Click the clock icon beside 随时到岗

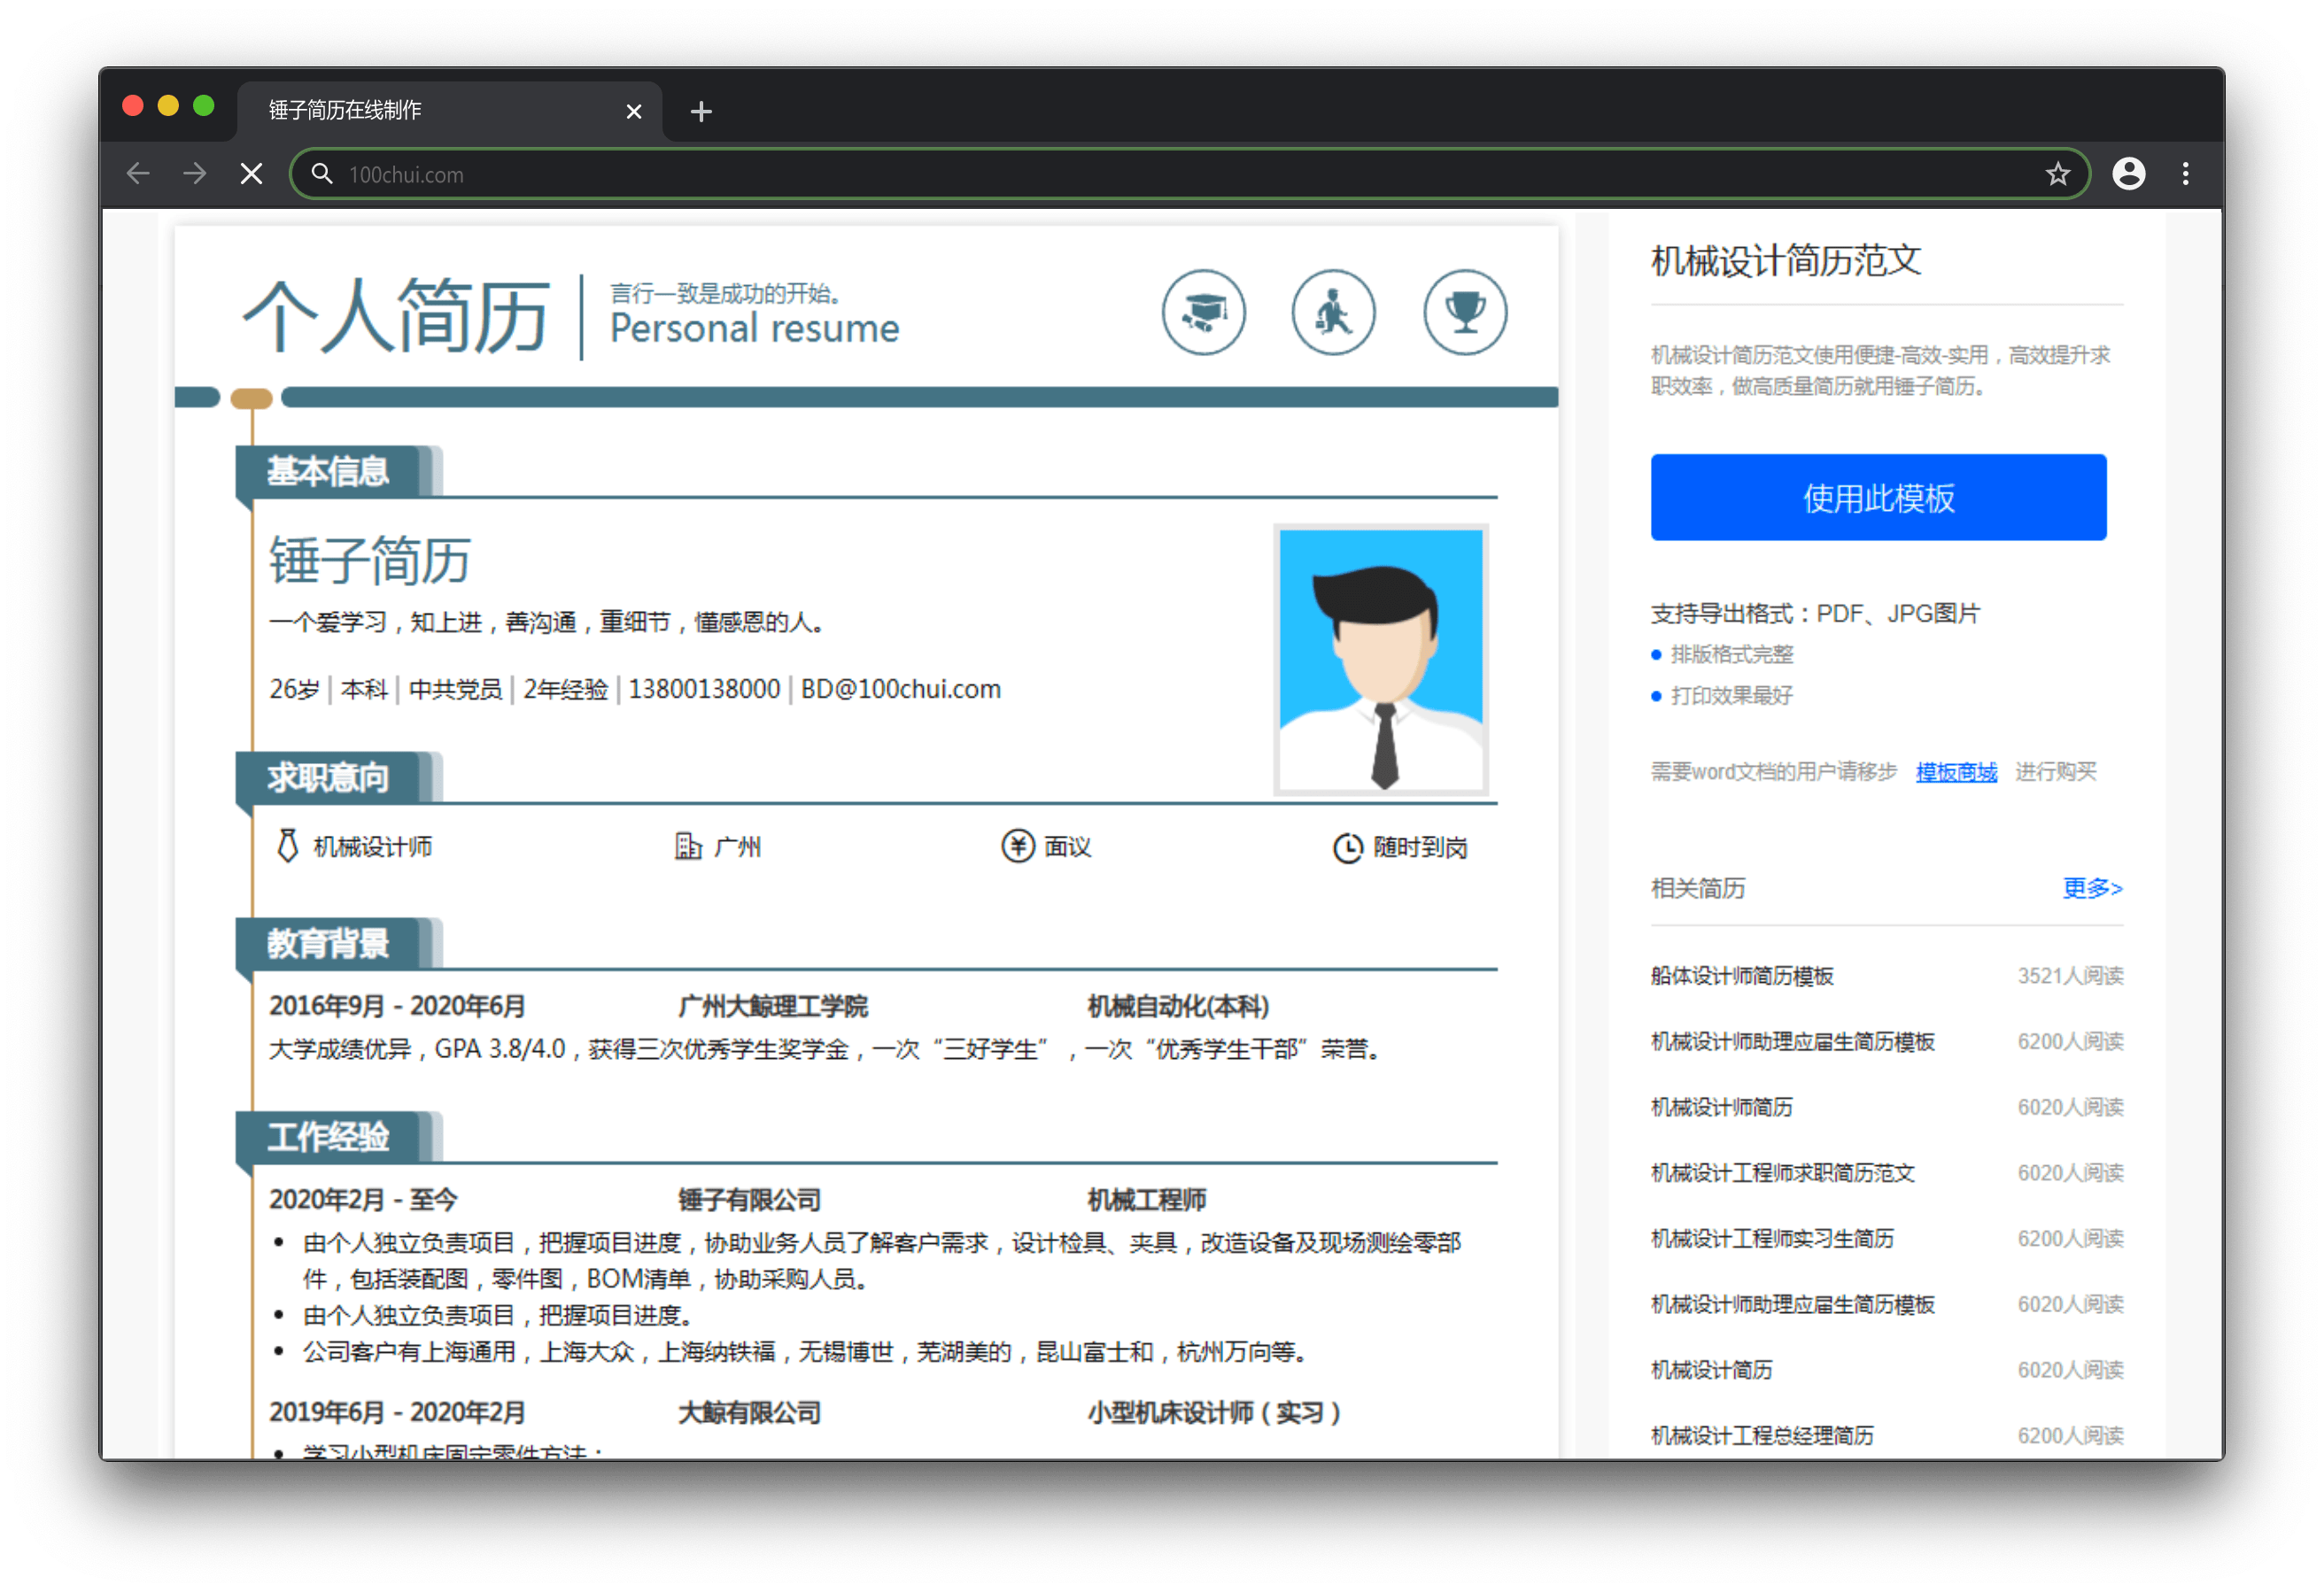coord(1347,847)
